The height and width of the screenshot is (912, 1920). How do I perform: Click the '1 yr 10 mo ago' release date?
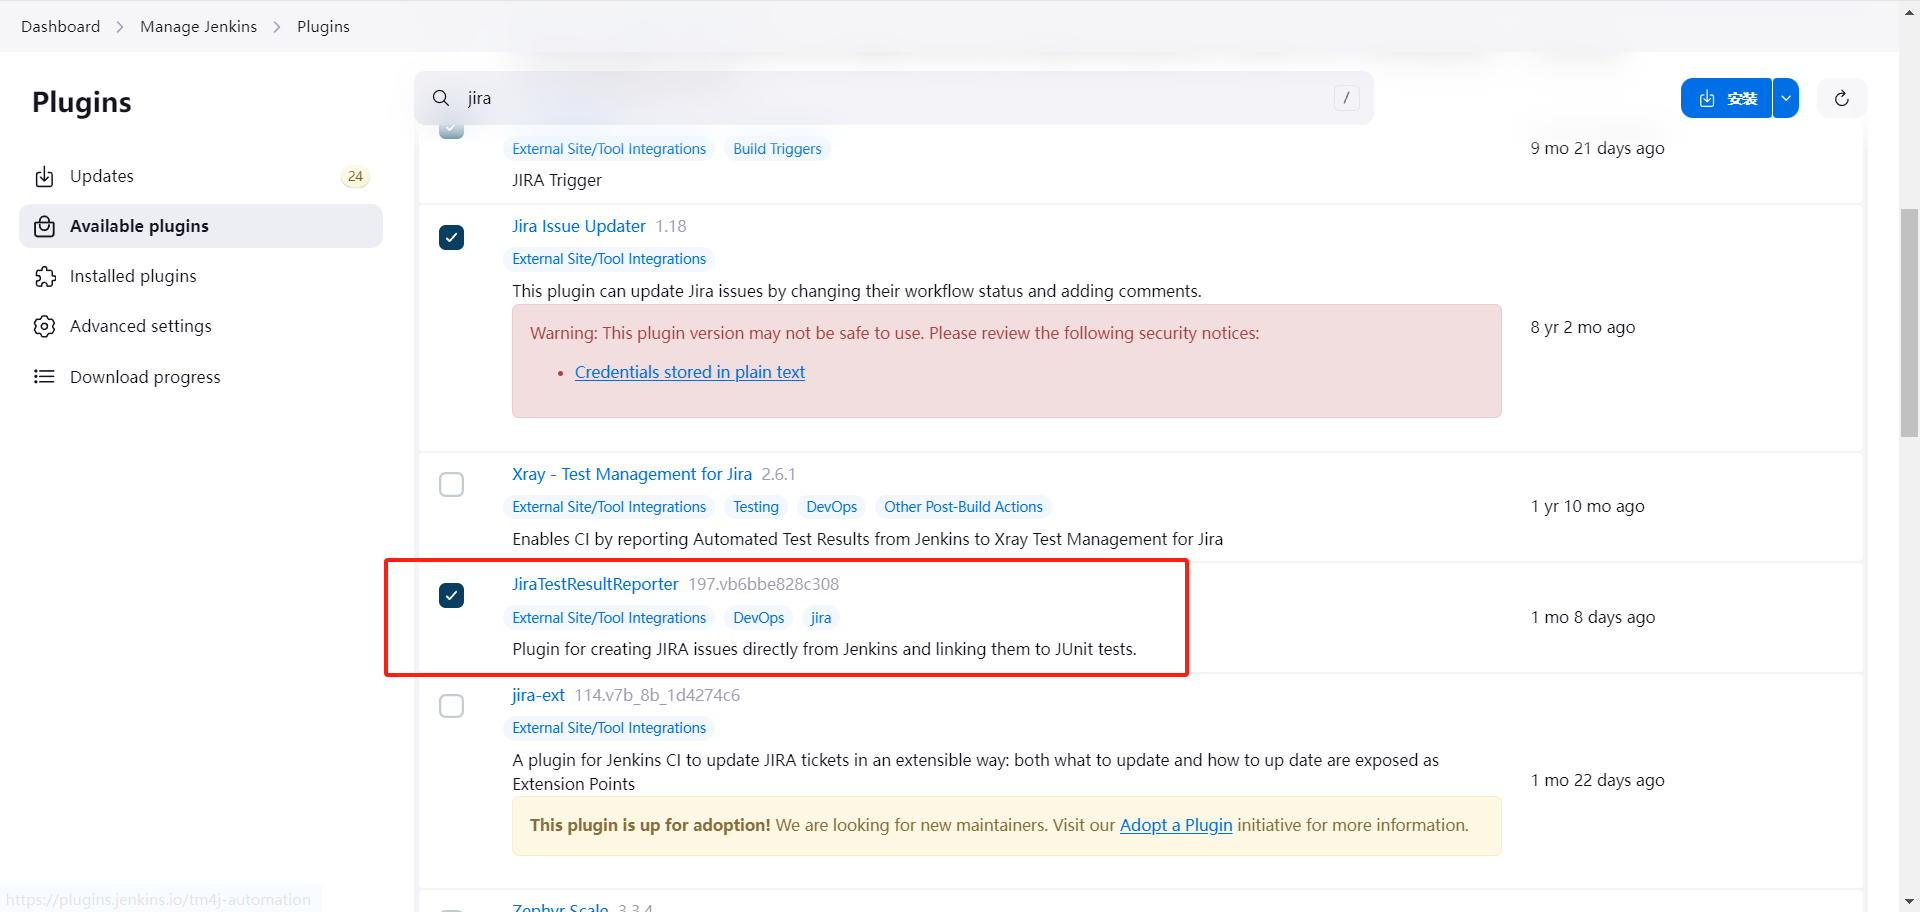point(1587,506)
